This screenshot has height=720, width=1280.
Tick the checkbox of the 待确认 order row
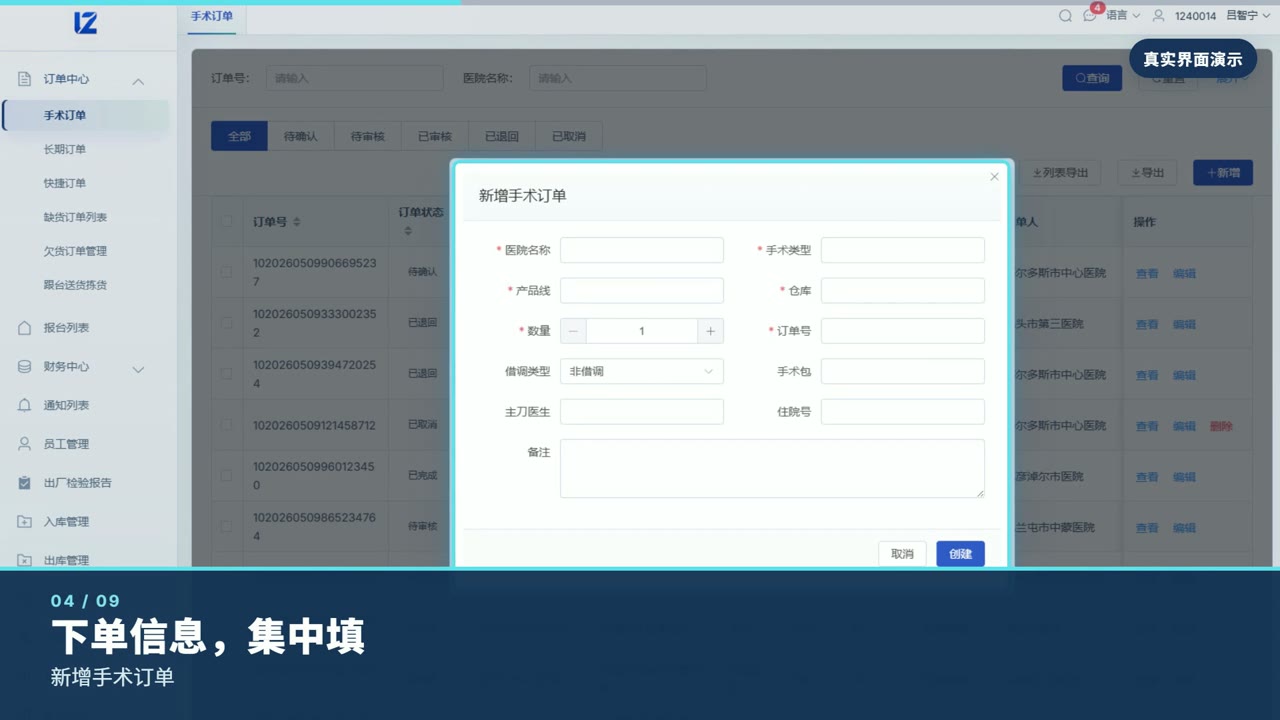(226, 272)
